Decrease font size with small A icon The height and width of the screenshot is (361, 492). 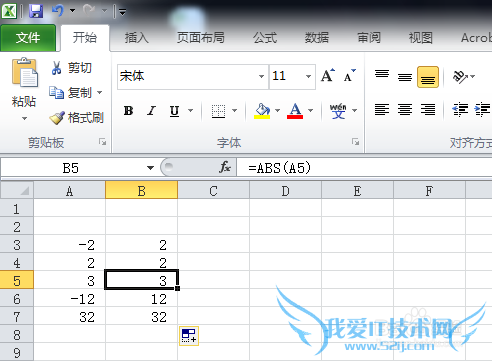(350, 76)
